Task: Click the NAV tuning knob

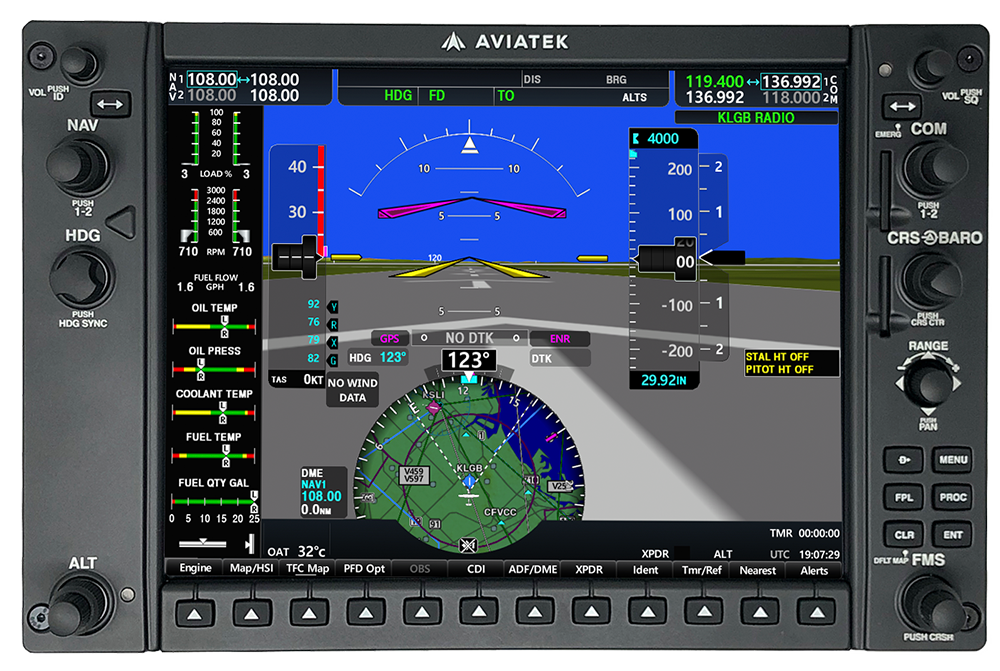Action: (82, 166)
